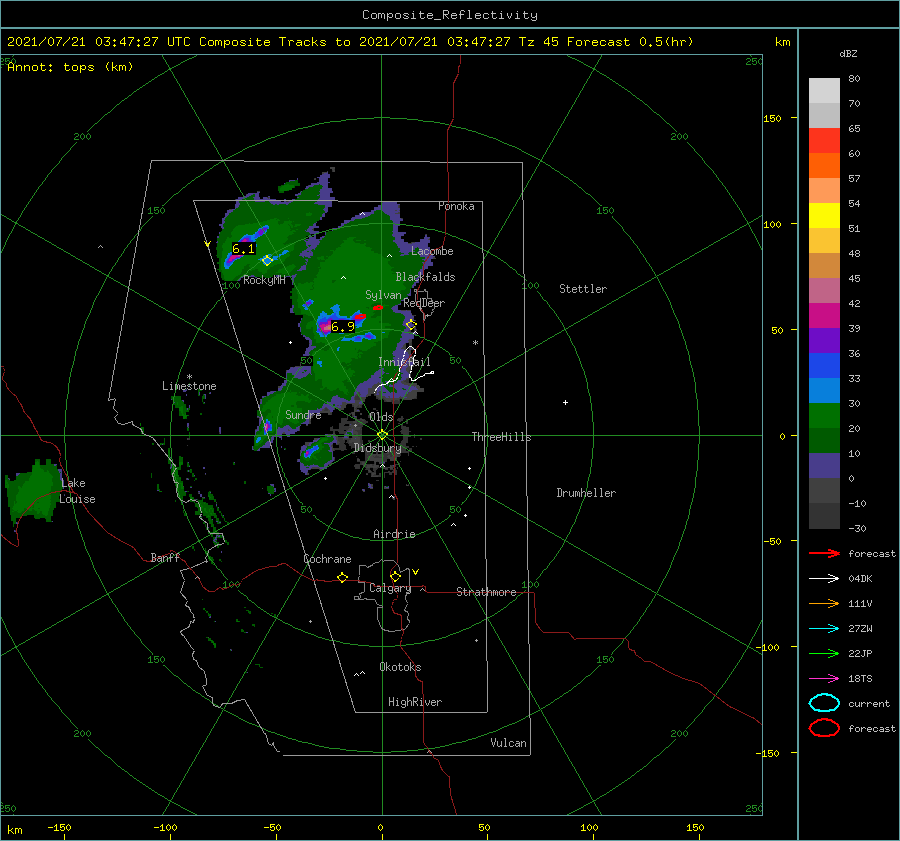
Task: Select the Cochrane town label
Action: click(x=327, y=559)
